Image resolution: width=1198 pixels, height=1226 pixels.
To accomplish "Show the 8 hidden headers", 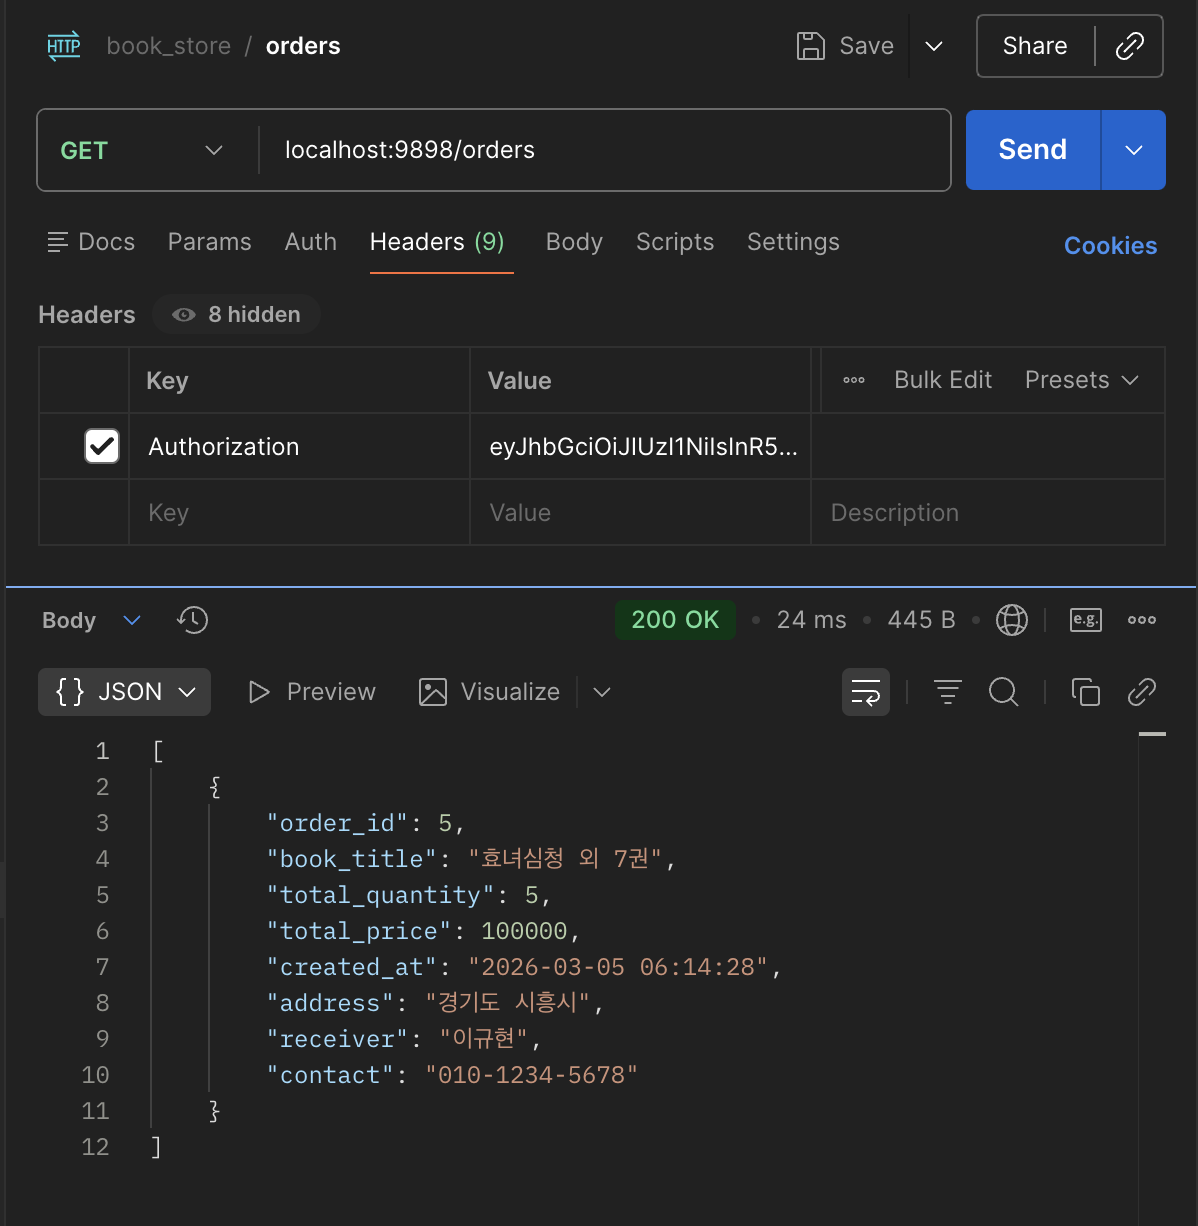I will tap(237, 315).
